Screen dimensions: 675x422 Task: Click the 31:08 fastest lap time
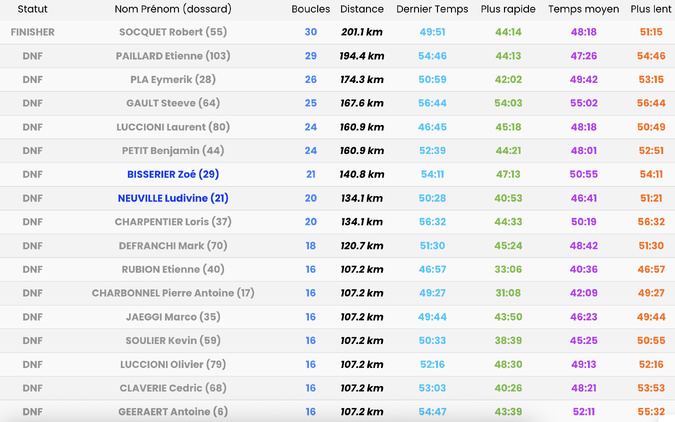point(508,293)
